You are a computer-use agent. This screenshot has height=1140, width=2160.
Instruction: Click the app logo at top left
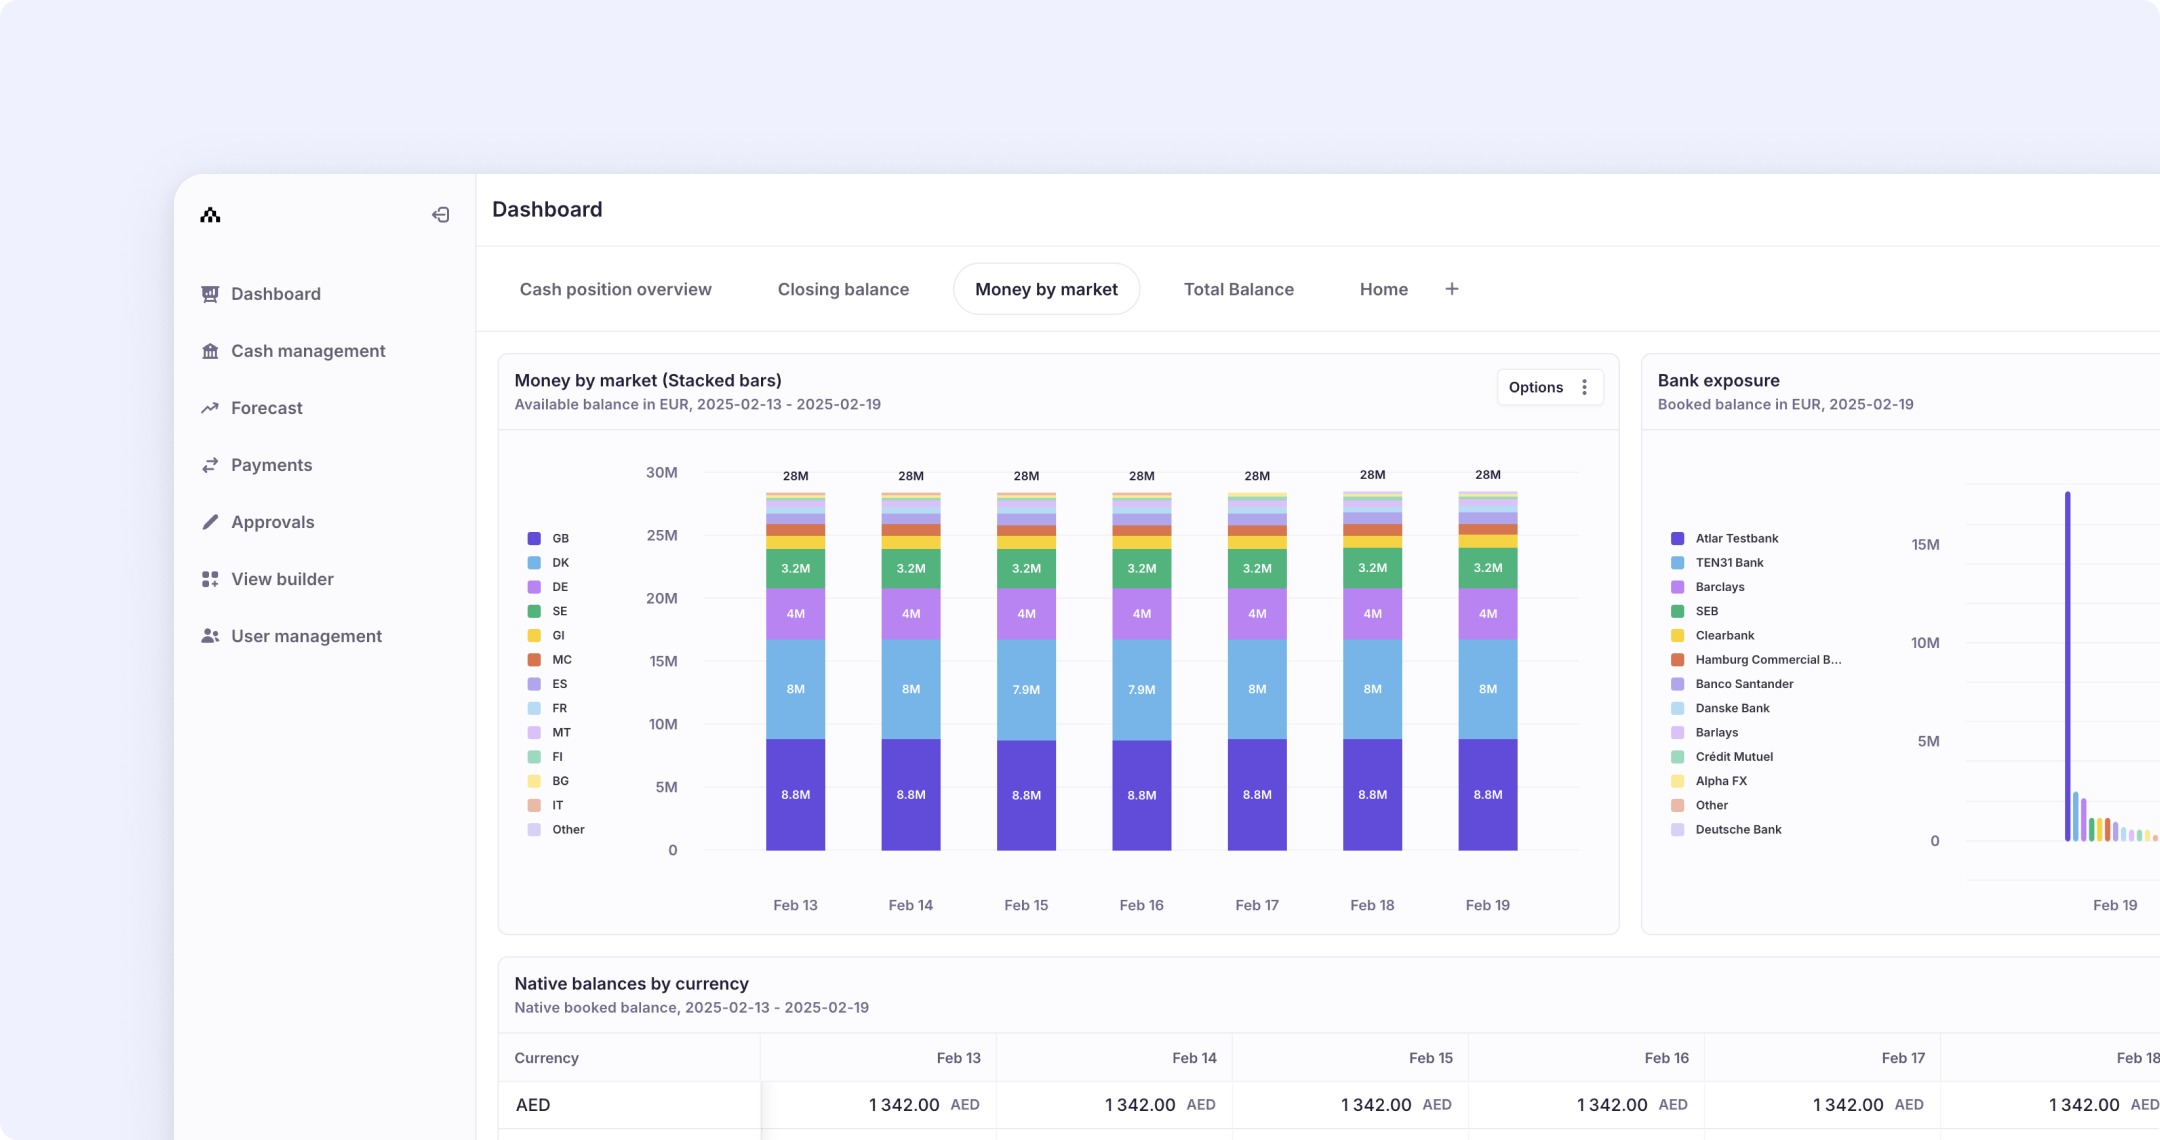point(210,215)
